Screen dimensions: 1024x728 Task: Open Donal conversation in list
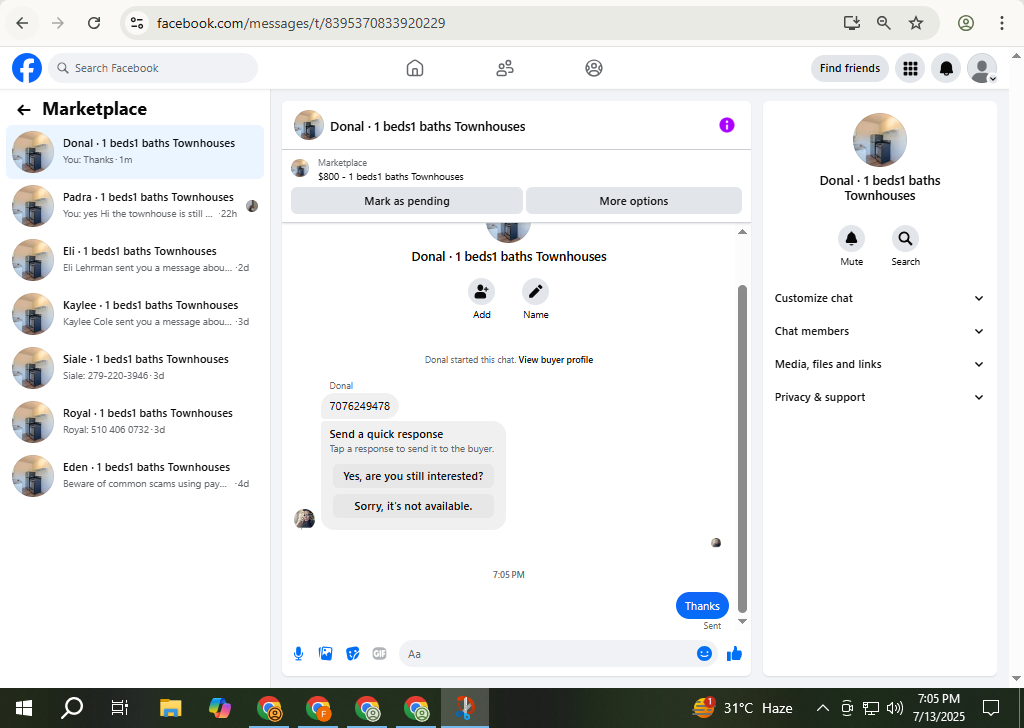[x=135, y=151]
